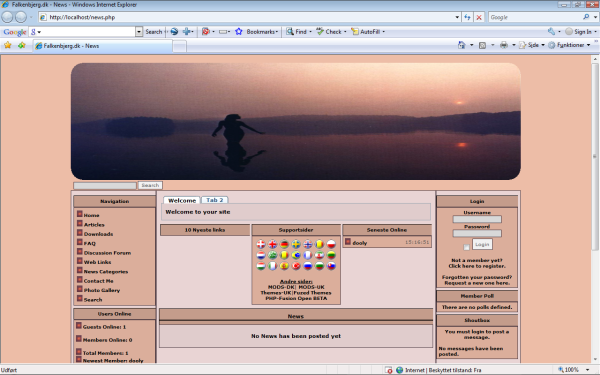Open the Funktioner tools menu
The width and height of the screenshot is (600, 375).
(569, 45)
